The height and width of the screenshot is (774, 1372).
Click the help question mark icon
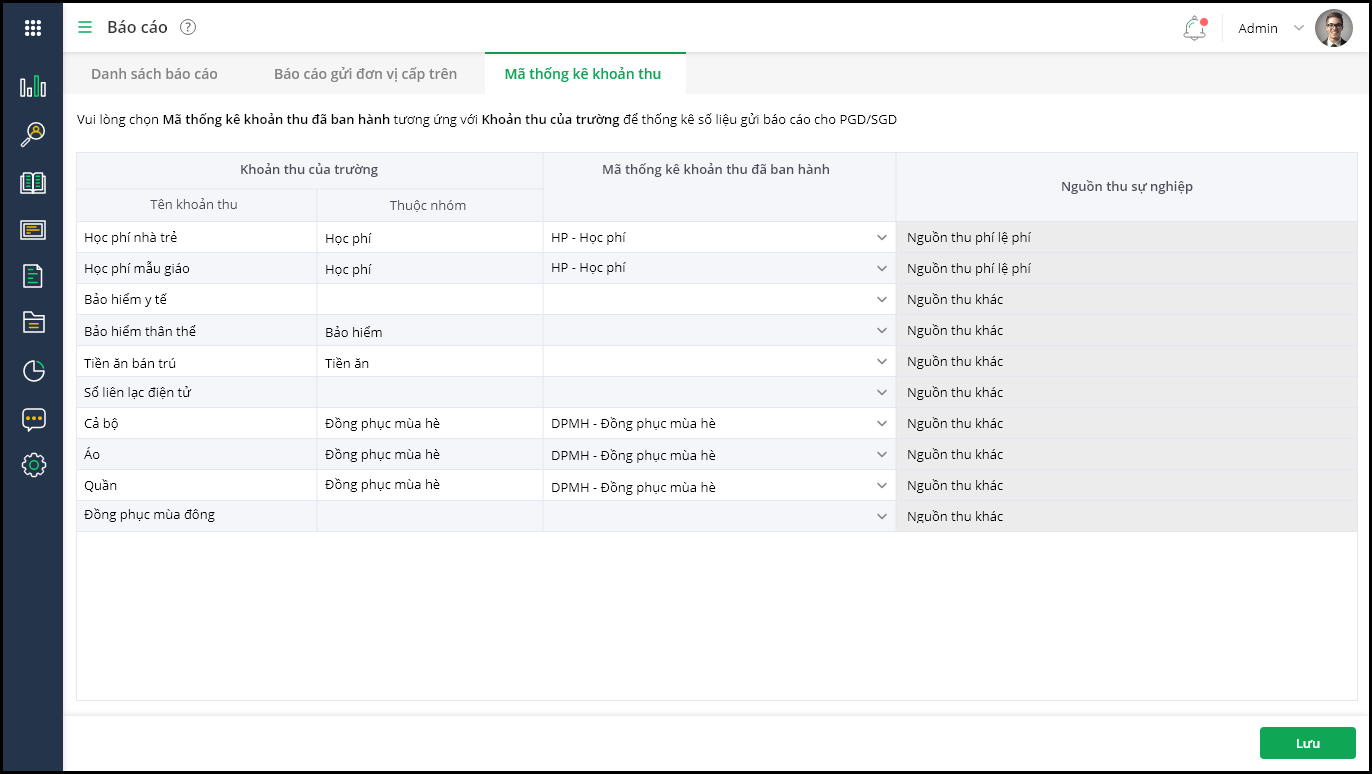coord(188,27)
